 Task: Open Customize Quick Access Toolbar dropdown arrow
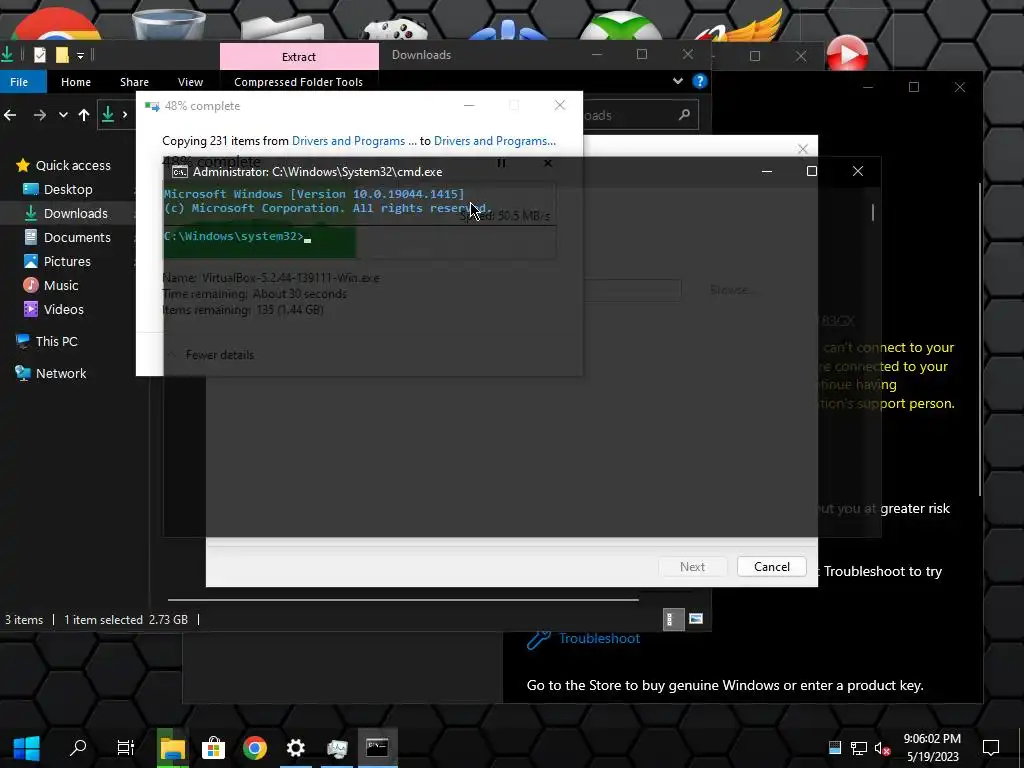click(80, 56)
